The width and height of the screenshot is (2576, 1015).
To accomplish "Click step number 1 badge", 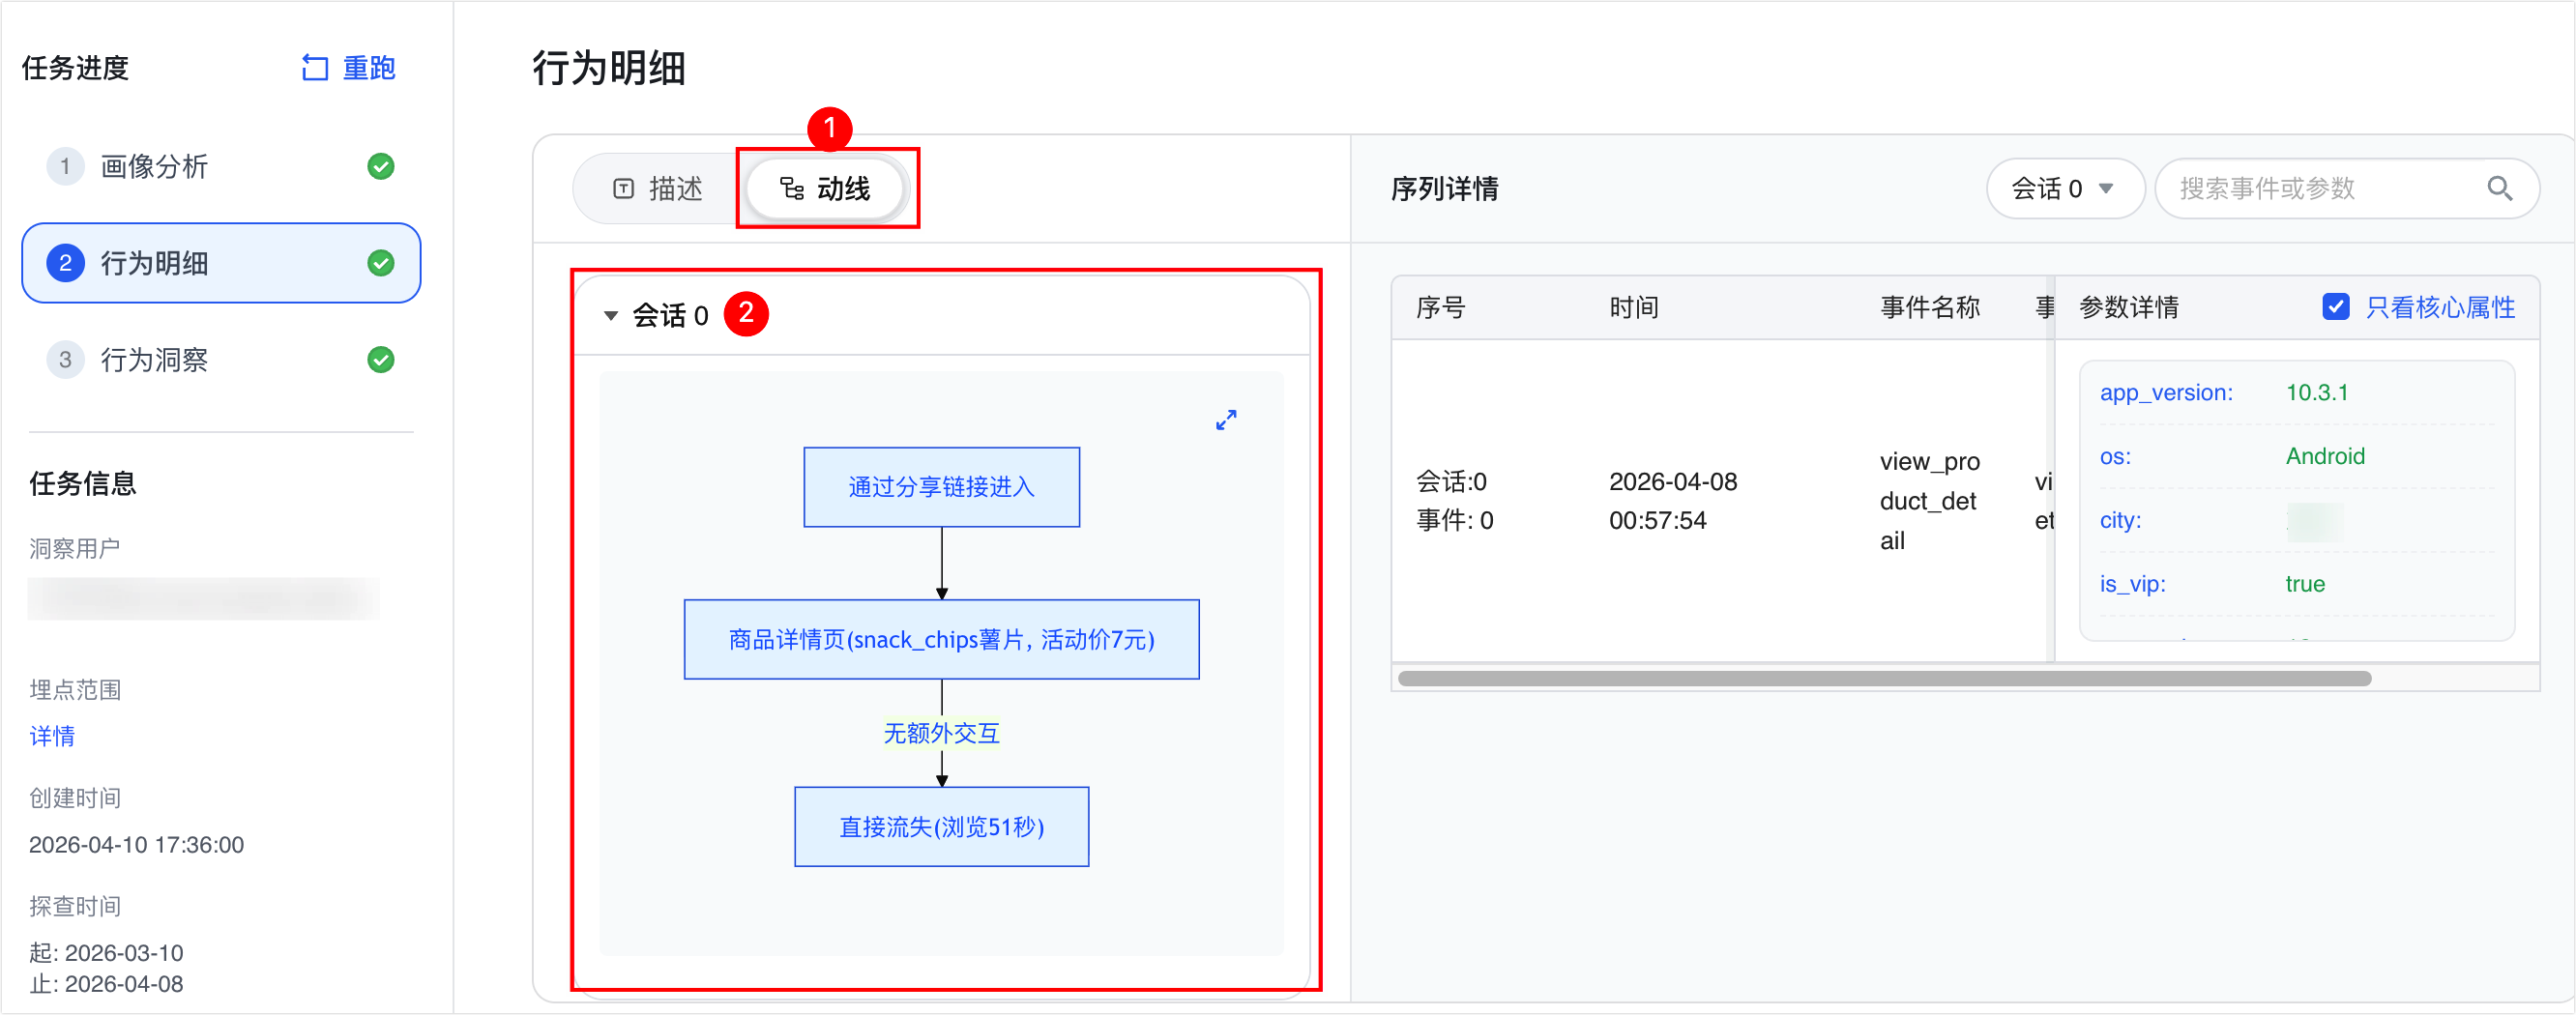I will point(65,166).
